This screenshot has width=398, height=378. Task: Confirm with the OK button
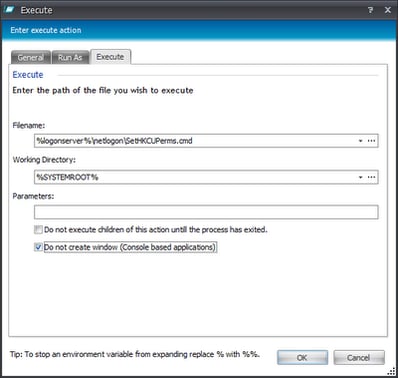pyautogui.click(x=302, y=358)
